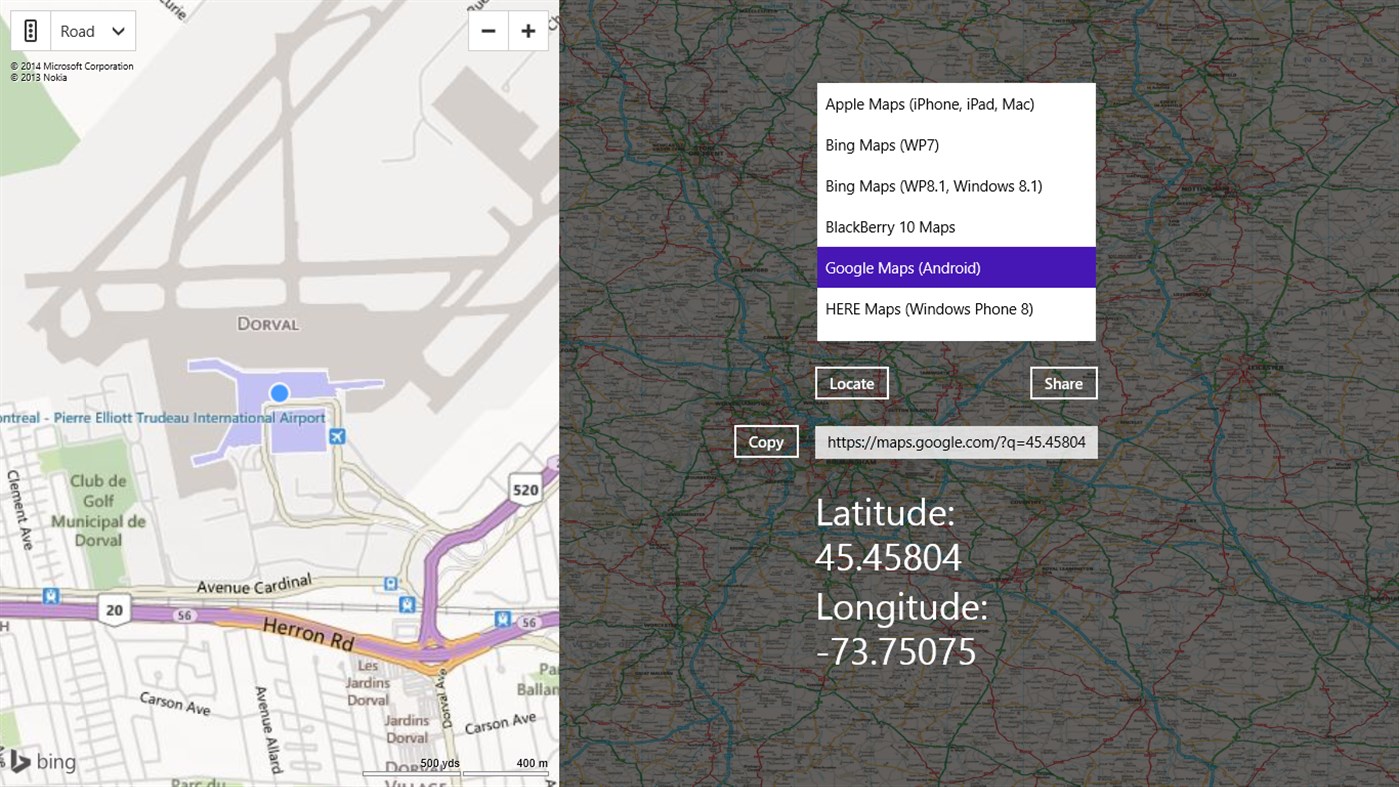Zoom in using the plus button

(528, 31)
